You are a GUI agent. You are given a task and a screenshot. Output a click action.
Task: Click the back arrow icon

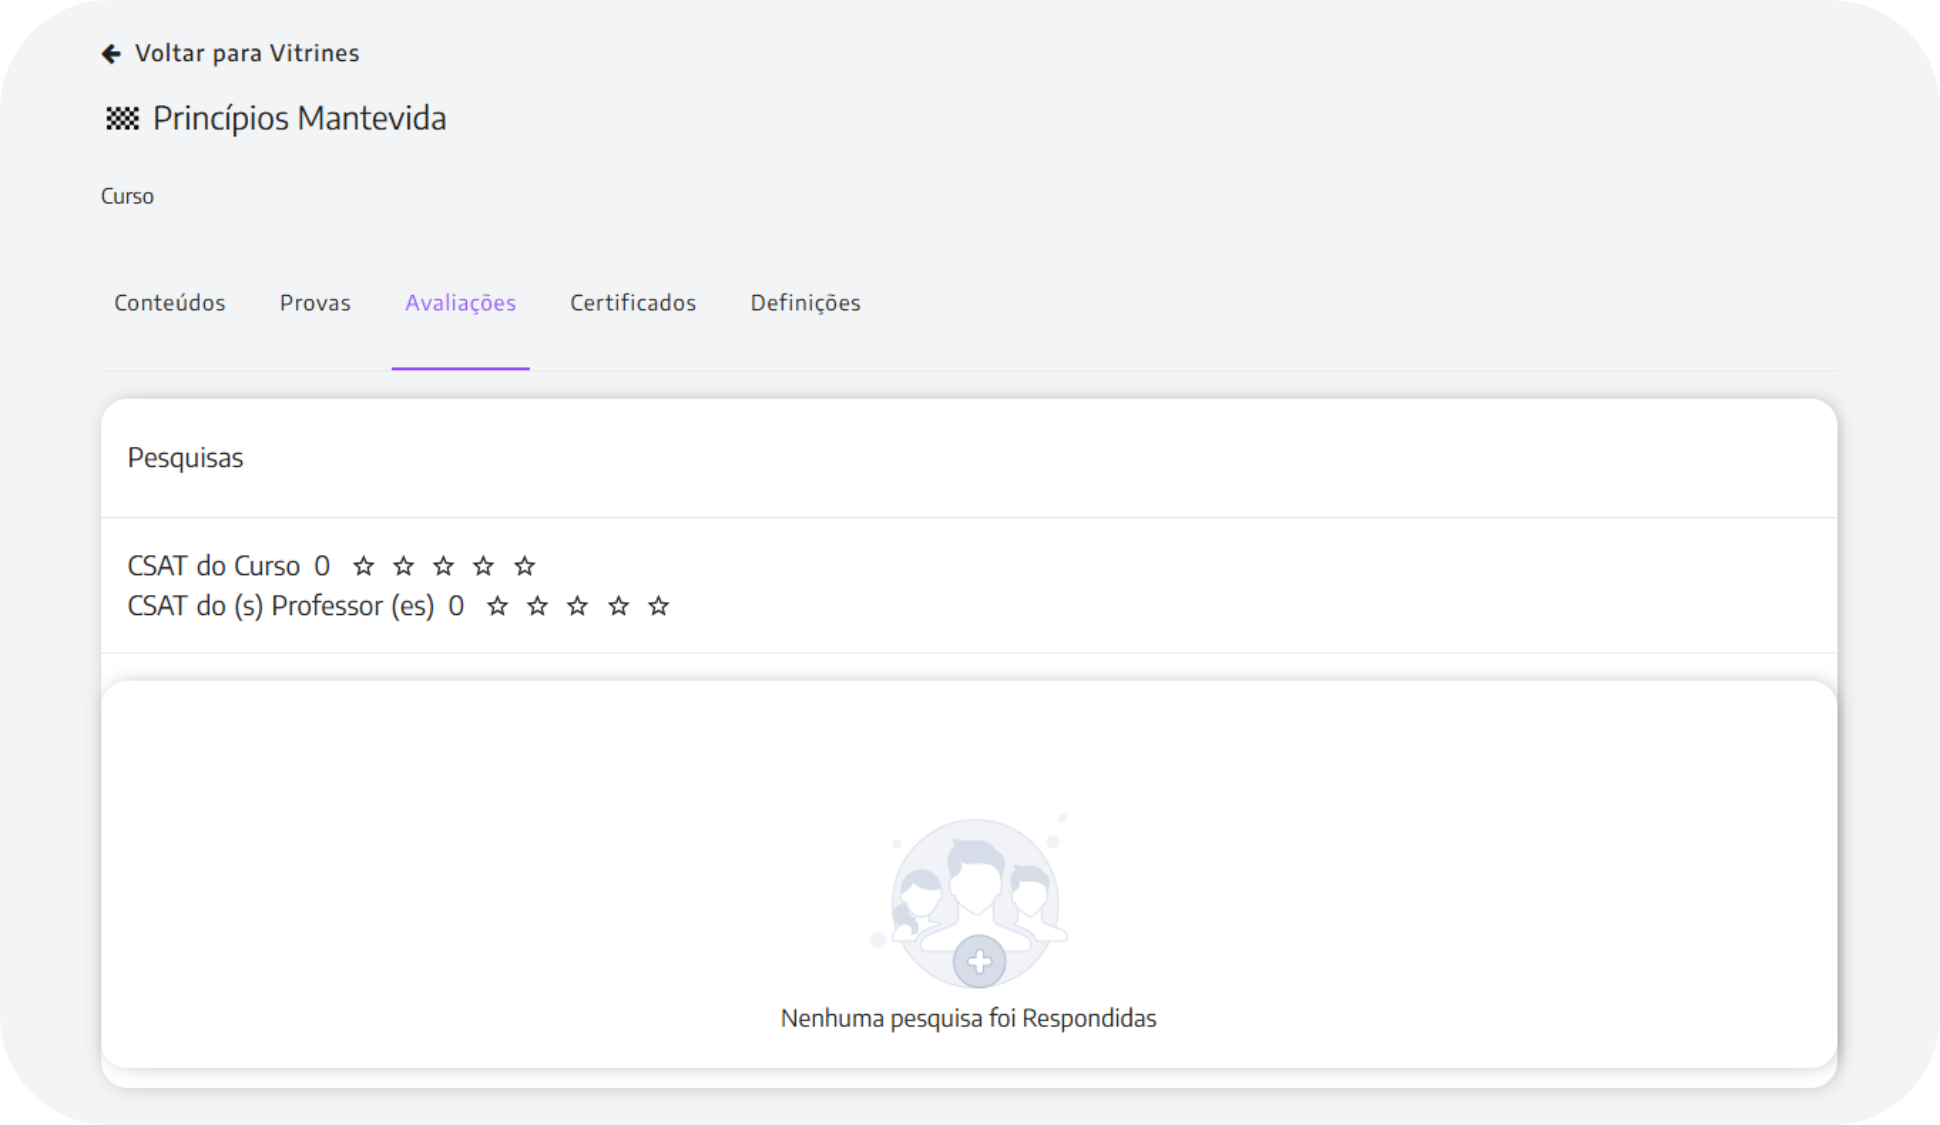(111, 54)
